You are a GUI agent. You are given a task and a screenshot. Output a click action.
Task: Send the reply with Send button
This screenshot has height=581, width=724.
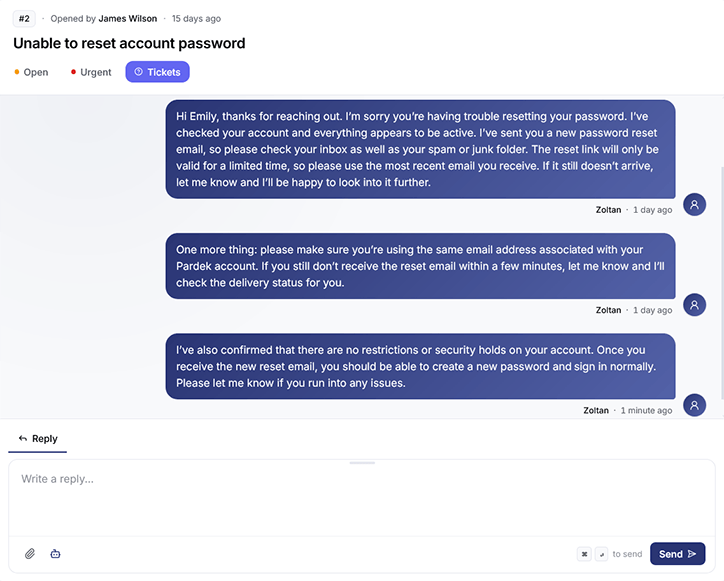click(x=677, y=554)
